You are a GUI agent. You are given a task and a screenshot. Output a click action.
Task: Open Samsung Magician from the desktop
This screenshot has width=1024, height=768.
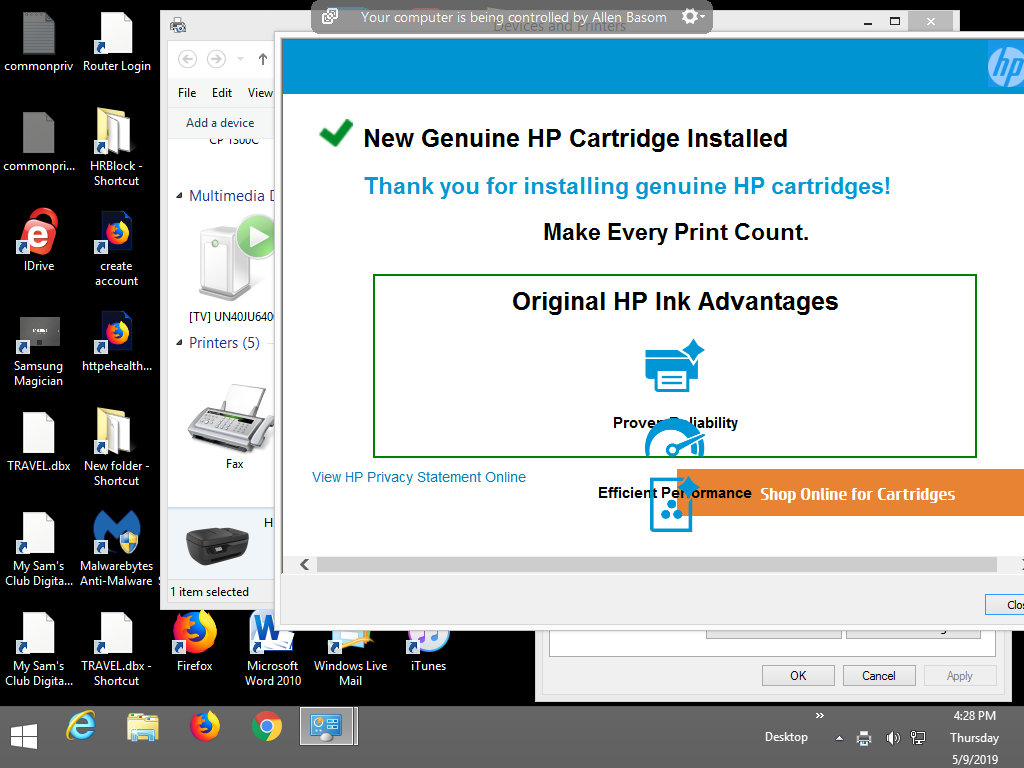39,333
